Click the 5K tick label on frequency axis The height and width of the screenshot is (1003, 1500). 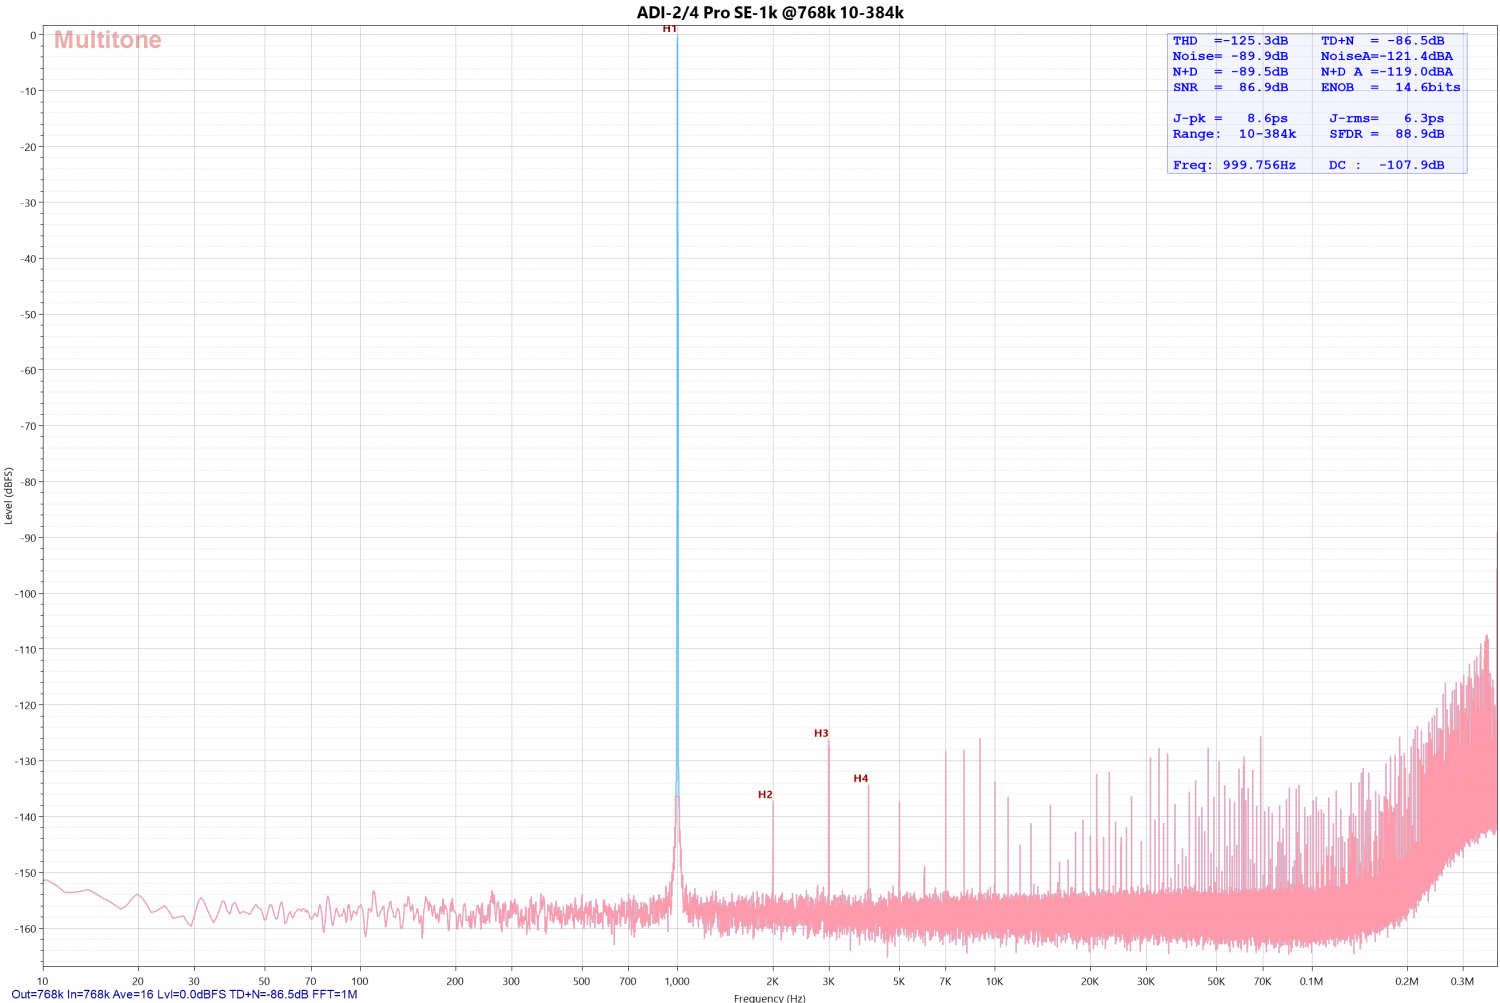point(899,981)
